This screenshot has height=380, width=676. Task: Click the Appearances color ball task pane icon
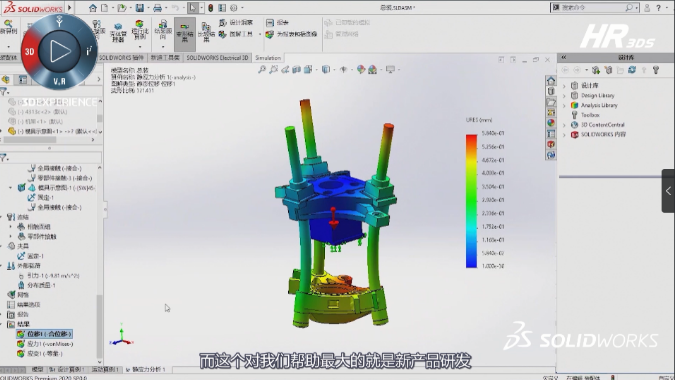551,123
